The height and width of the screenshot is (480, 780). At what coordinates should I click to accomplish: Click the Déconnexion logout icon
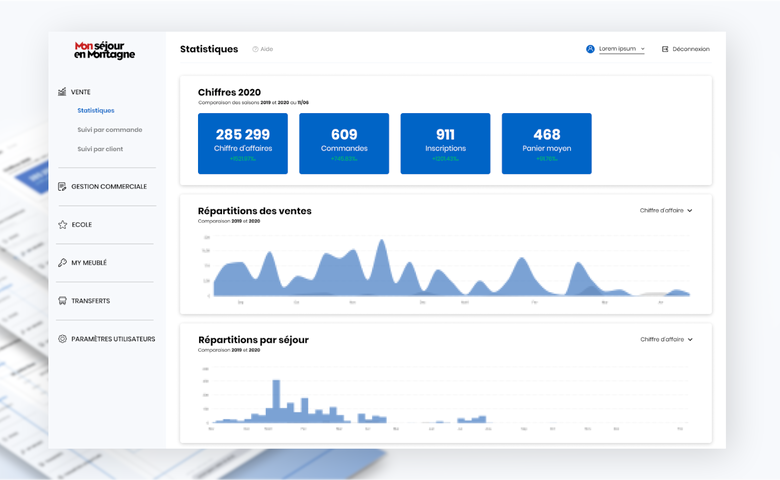click(665, 49)
